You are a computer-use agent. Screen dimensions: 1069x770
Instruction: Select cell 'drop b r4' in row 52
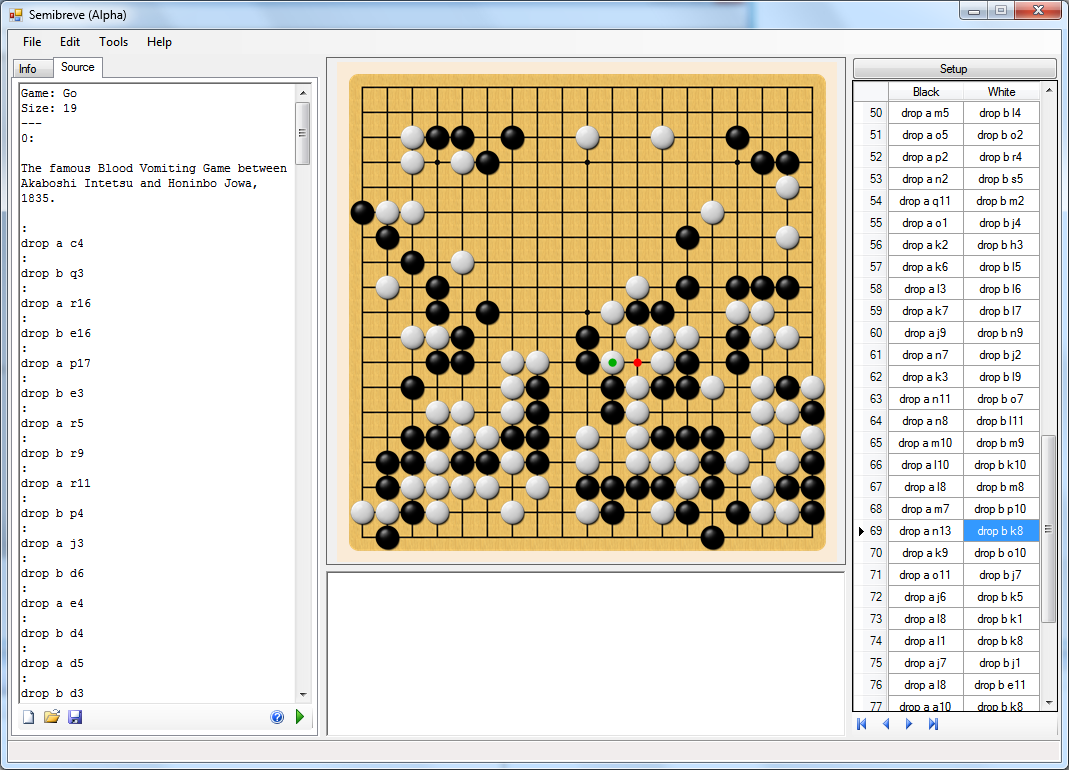click(1000, 157)
